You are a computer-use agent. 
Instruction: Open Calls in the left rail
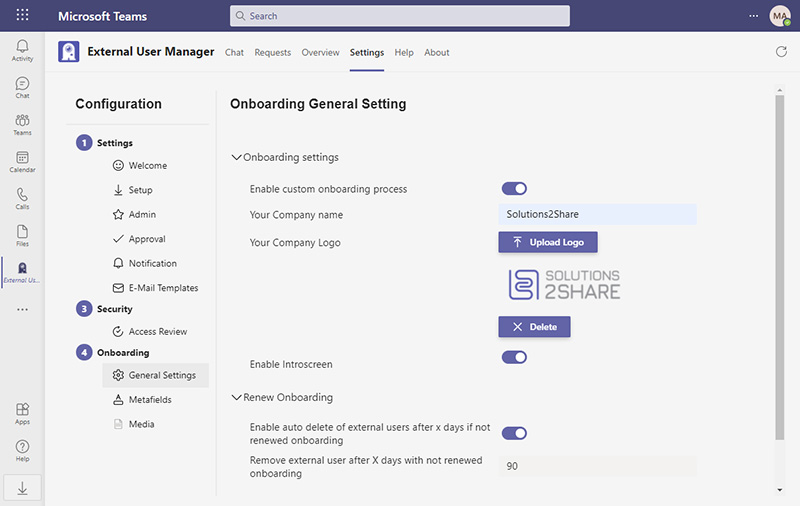click(x=22, y=198)
